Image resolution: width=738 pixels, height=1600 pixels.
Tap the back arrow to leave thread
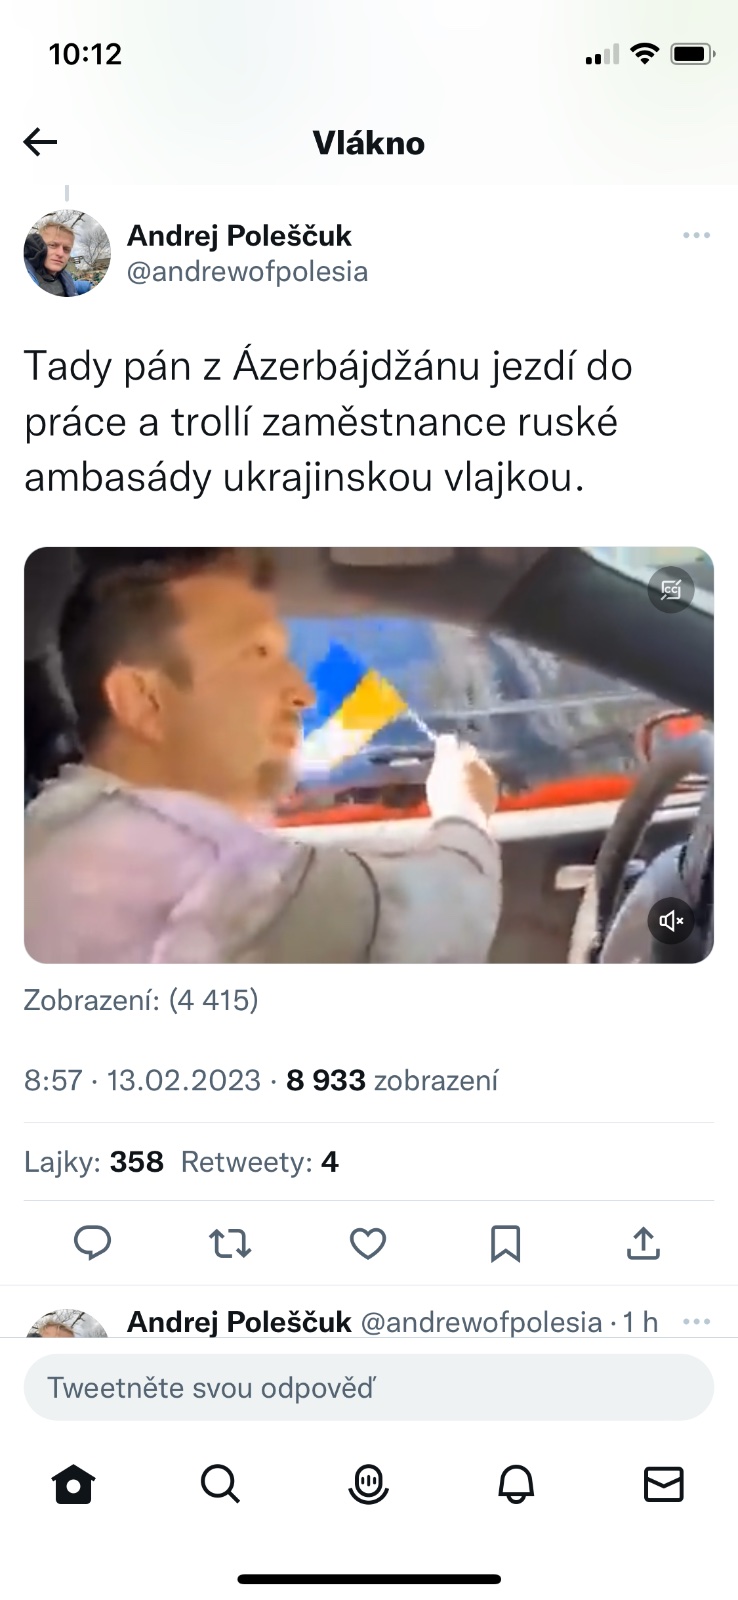point(40,143)
